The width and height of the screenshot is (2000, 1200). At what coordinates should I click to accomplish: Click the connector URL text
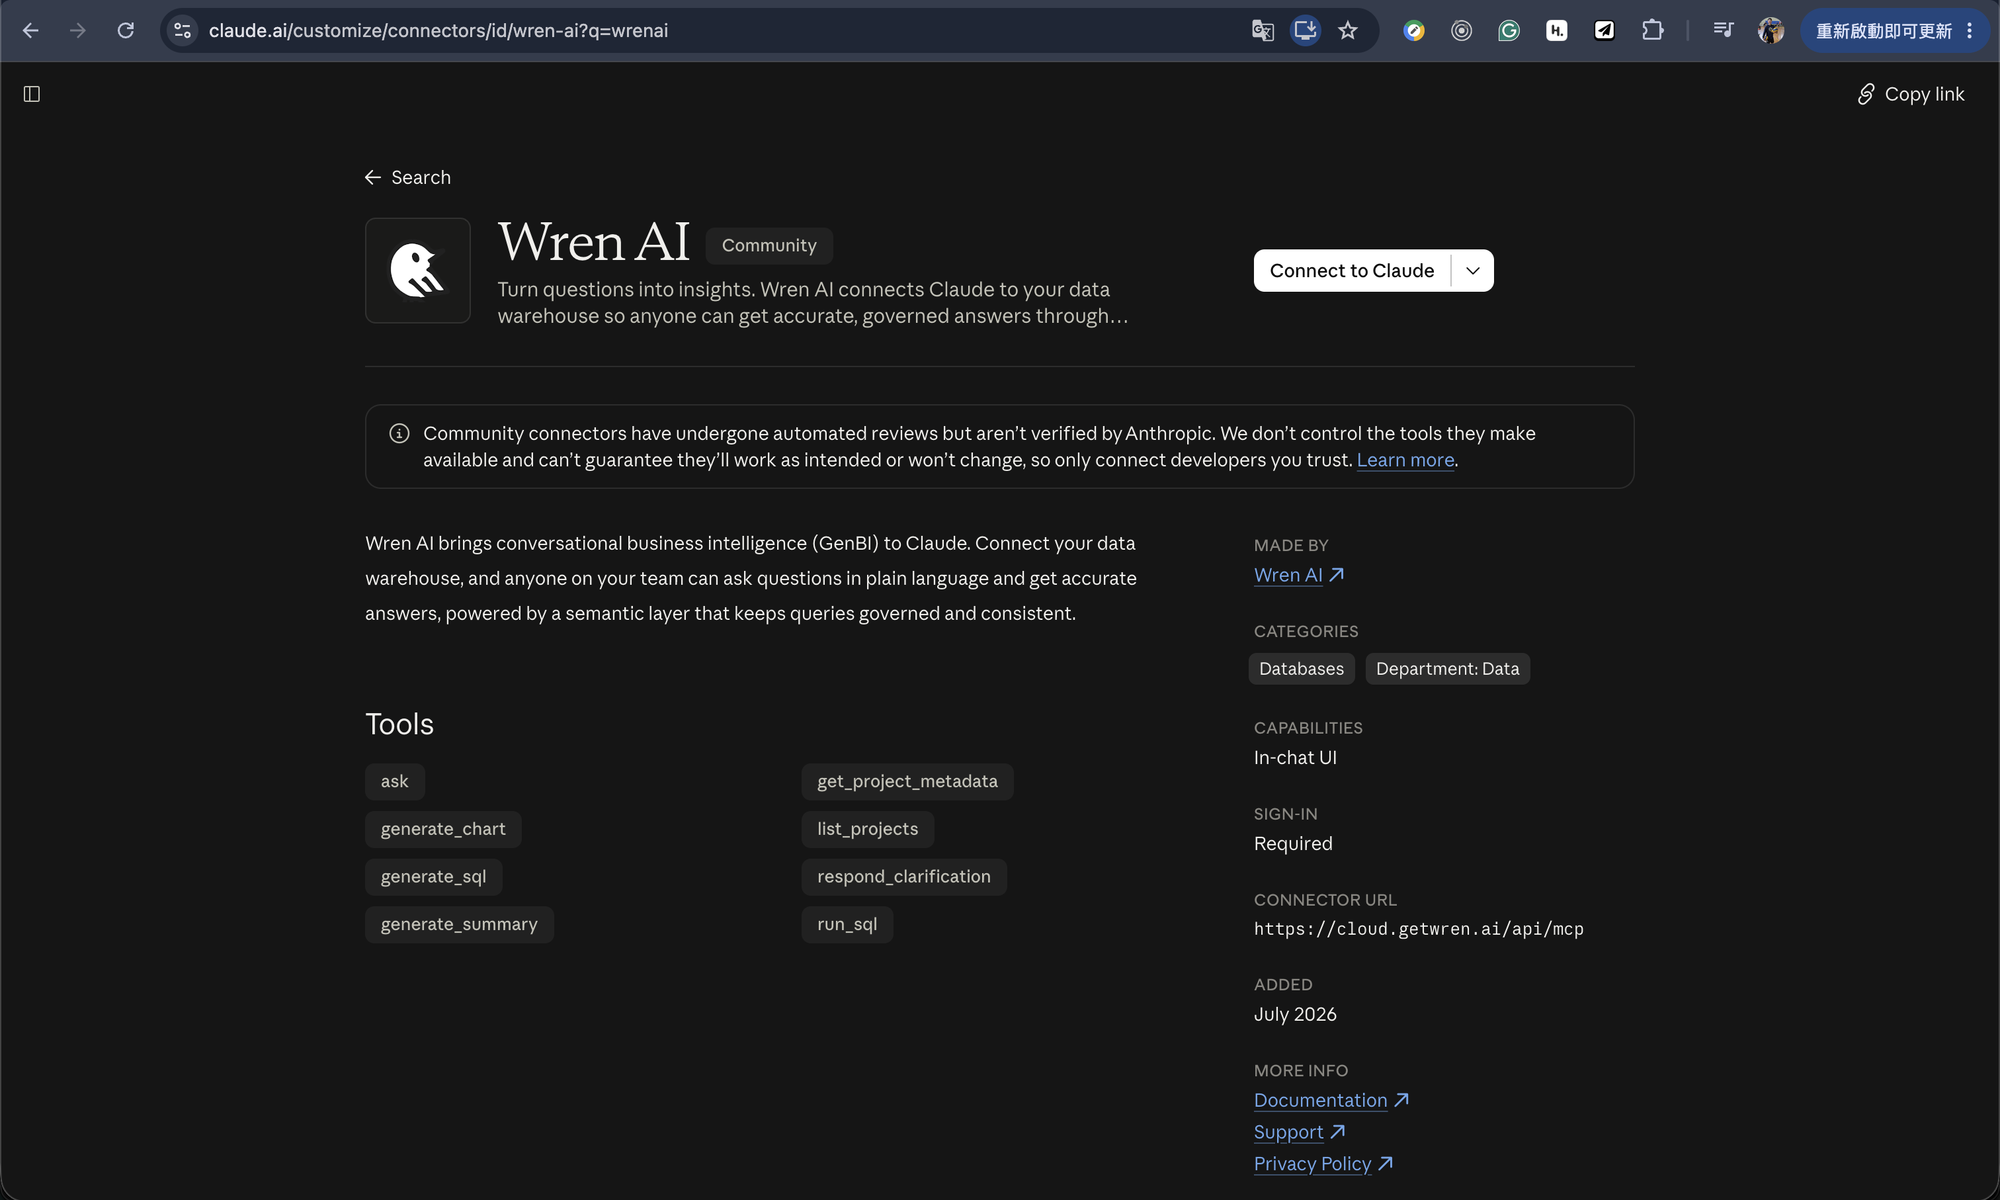point(1418,929)
